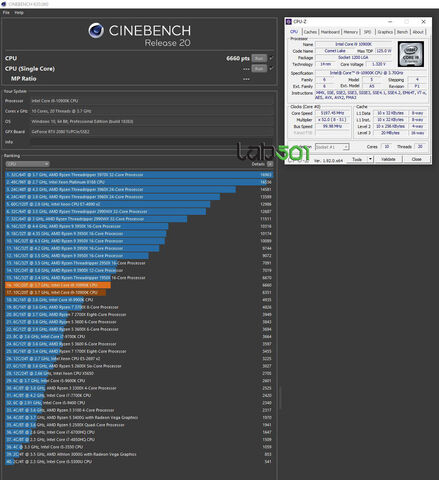This screenshot has width=439, height=480.
Task: Select the darker orange row 17 i9-10900K
Action: coord(139,292)
